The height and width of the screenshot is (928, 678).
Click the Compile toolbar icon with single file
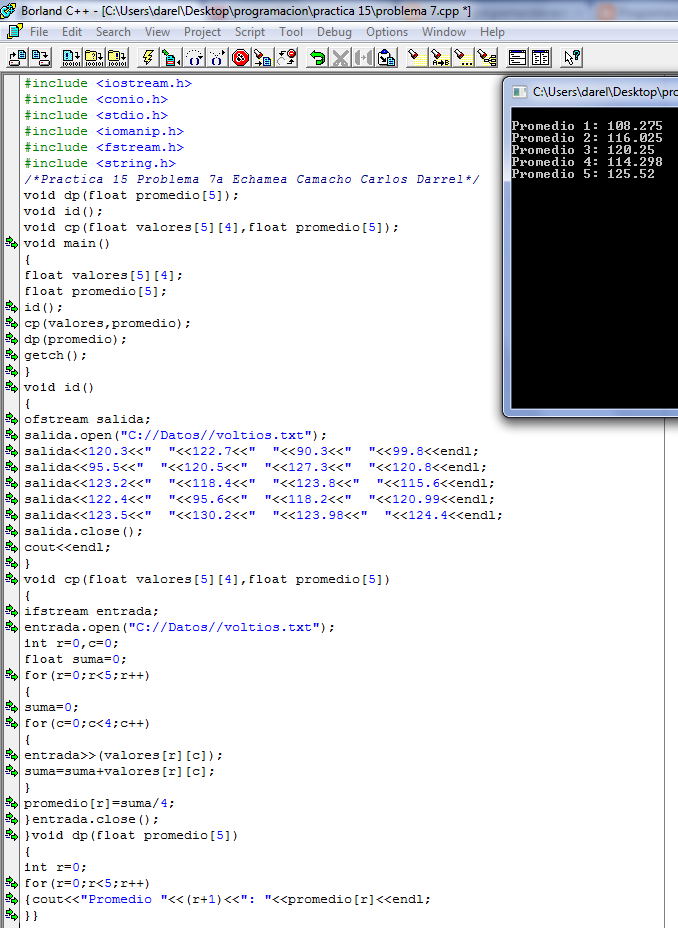72,57
